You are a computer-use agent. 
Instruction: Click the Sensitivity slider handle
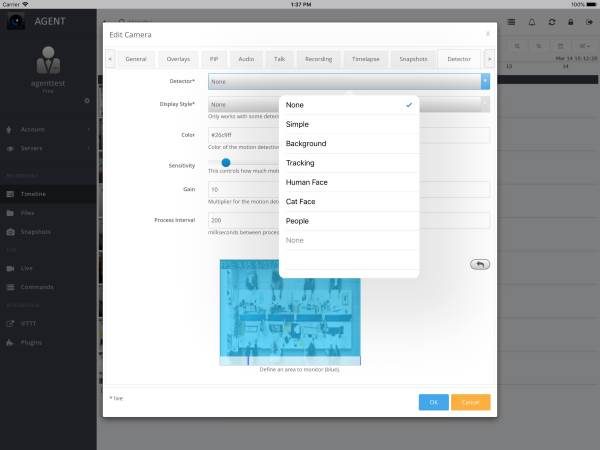[x=226, y=163]
